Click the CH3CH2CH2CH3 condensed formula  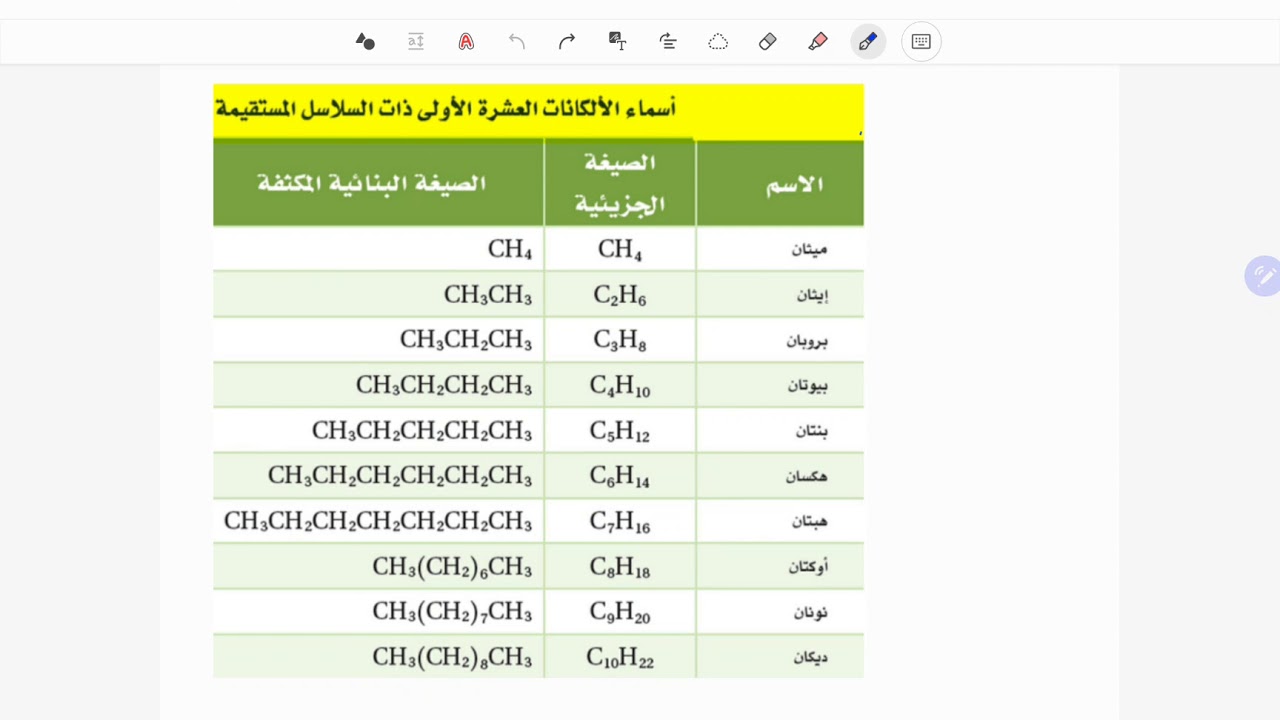[444, 386]
